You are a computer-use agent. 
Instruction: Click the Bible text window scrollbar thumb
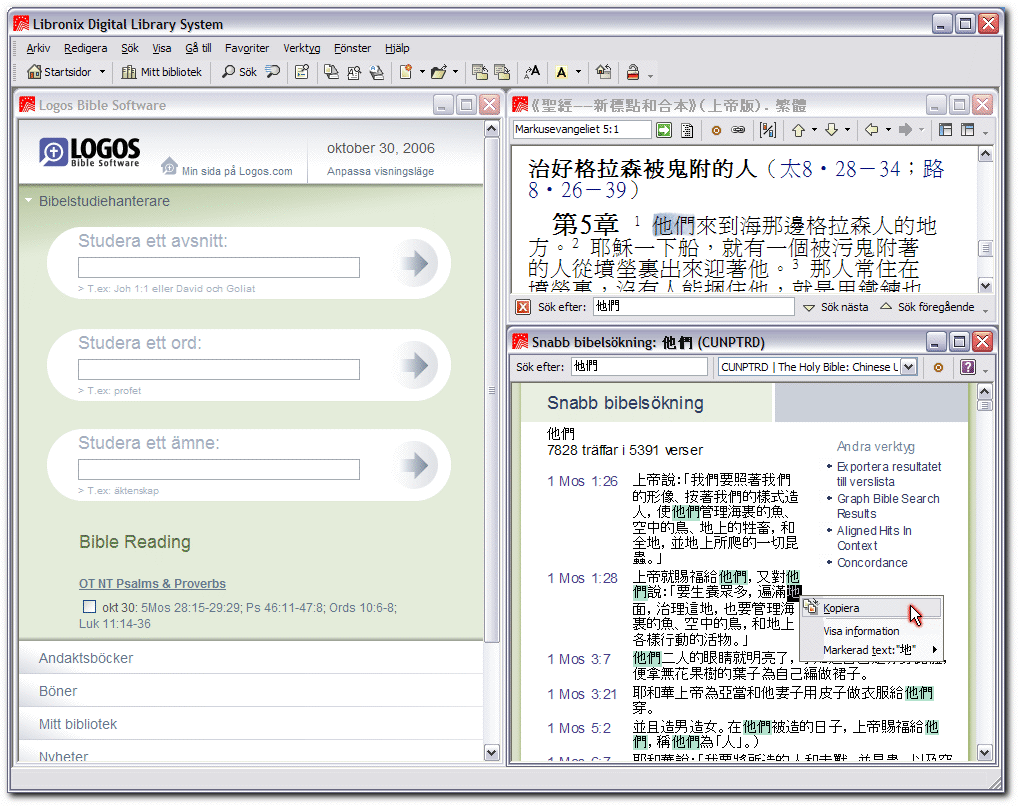click(x=986, y=248)
